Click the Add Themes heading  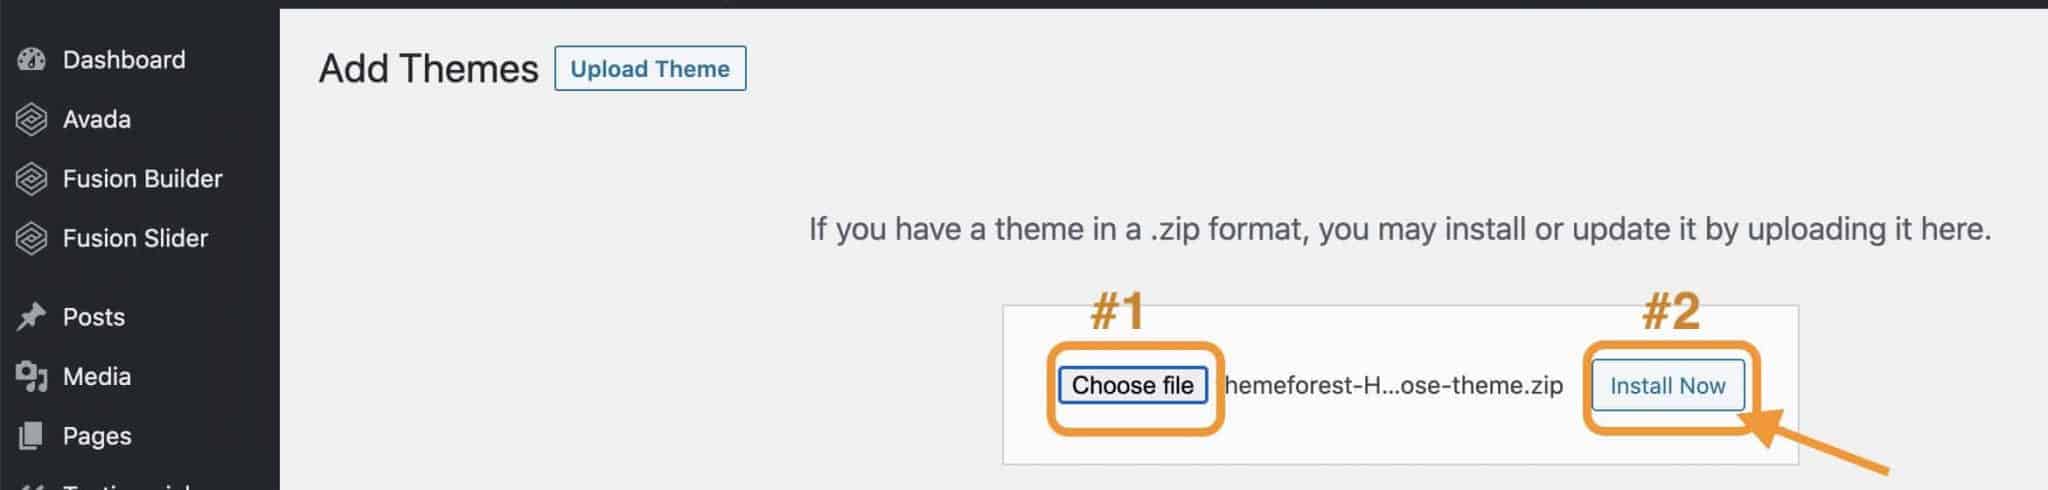coord(428,69)
